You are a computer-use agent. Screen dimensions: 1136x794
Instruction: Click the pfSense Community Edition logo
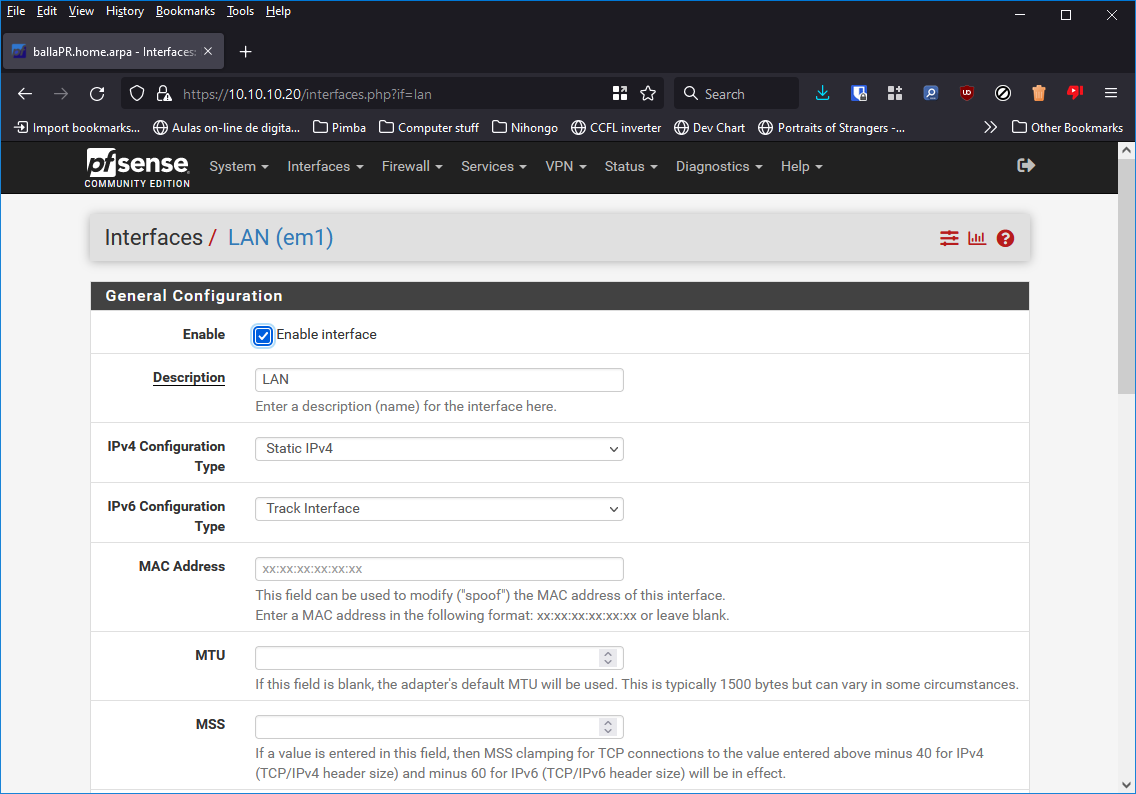coord(137,167)
